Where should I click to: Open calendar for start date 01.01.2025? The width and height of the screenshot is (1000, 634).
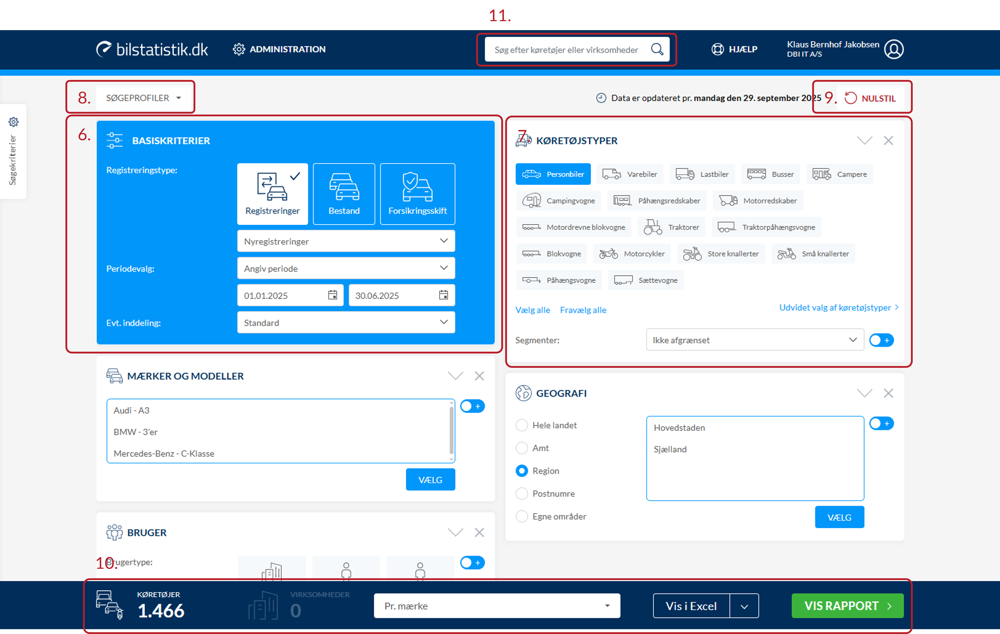point(333,295)
